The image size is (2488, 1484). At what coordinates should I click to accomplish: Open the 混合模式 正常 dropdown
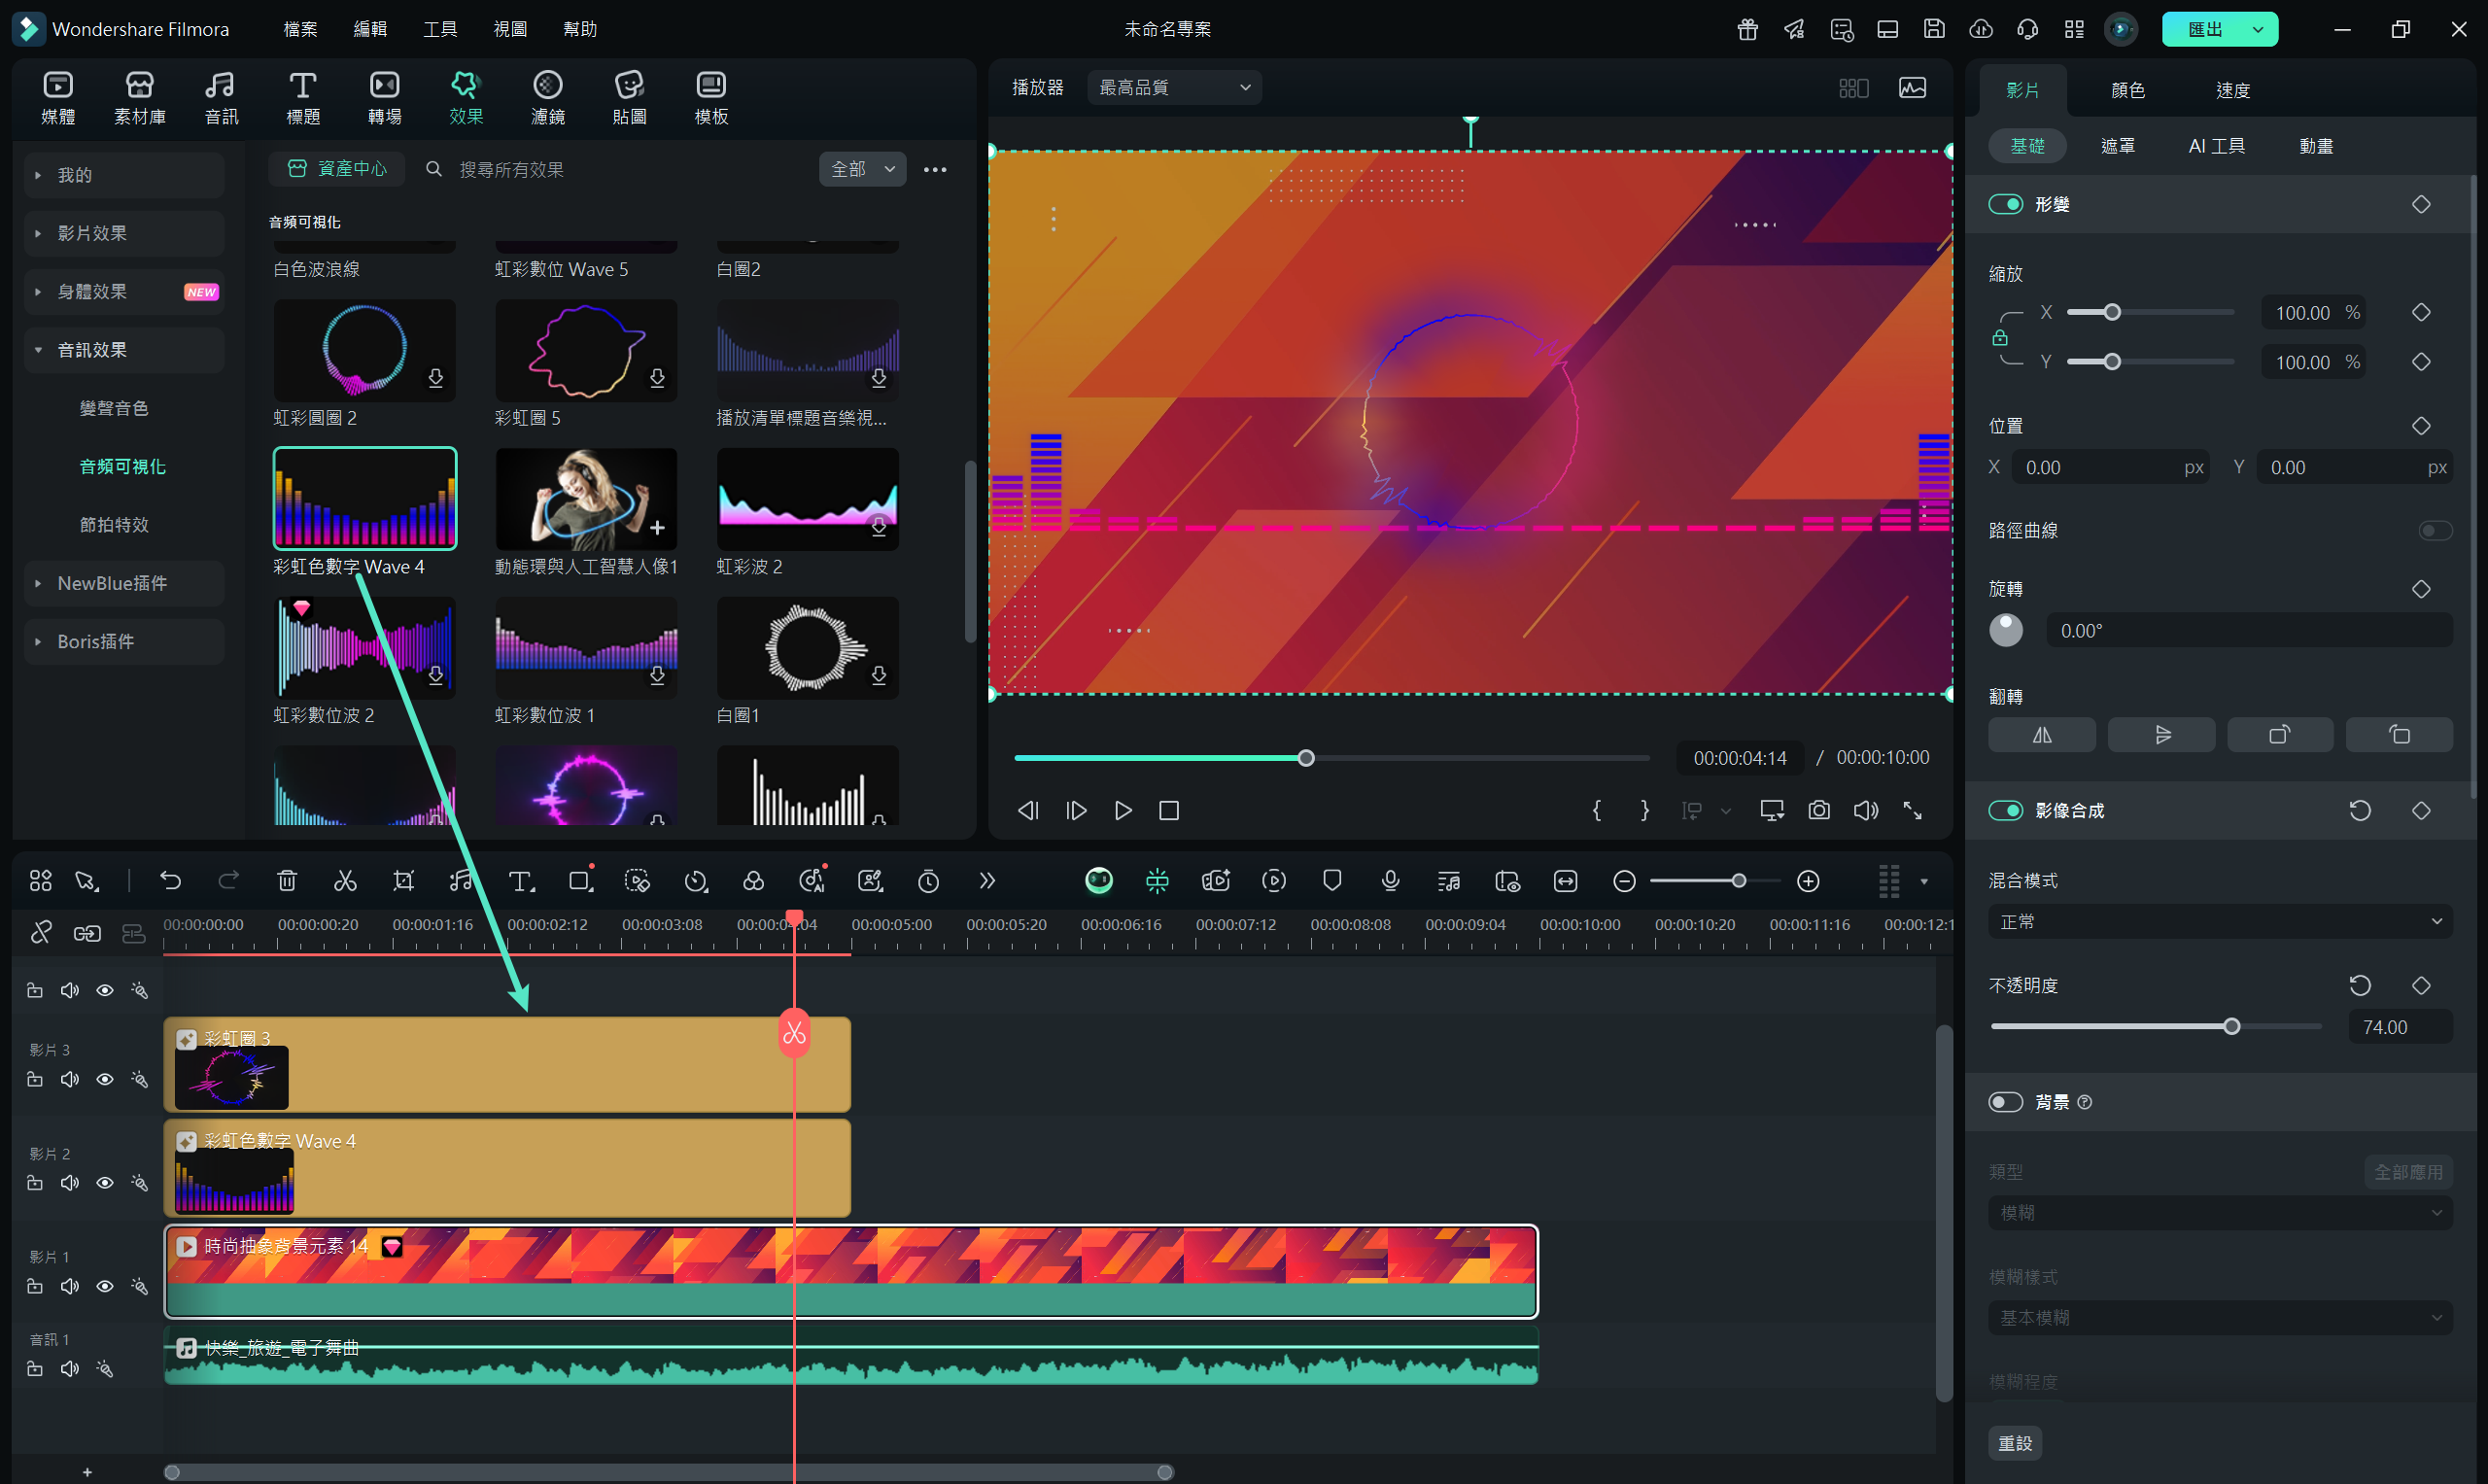tap(2220, 921)
